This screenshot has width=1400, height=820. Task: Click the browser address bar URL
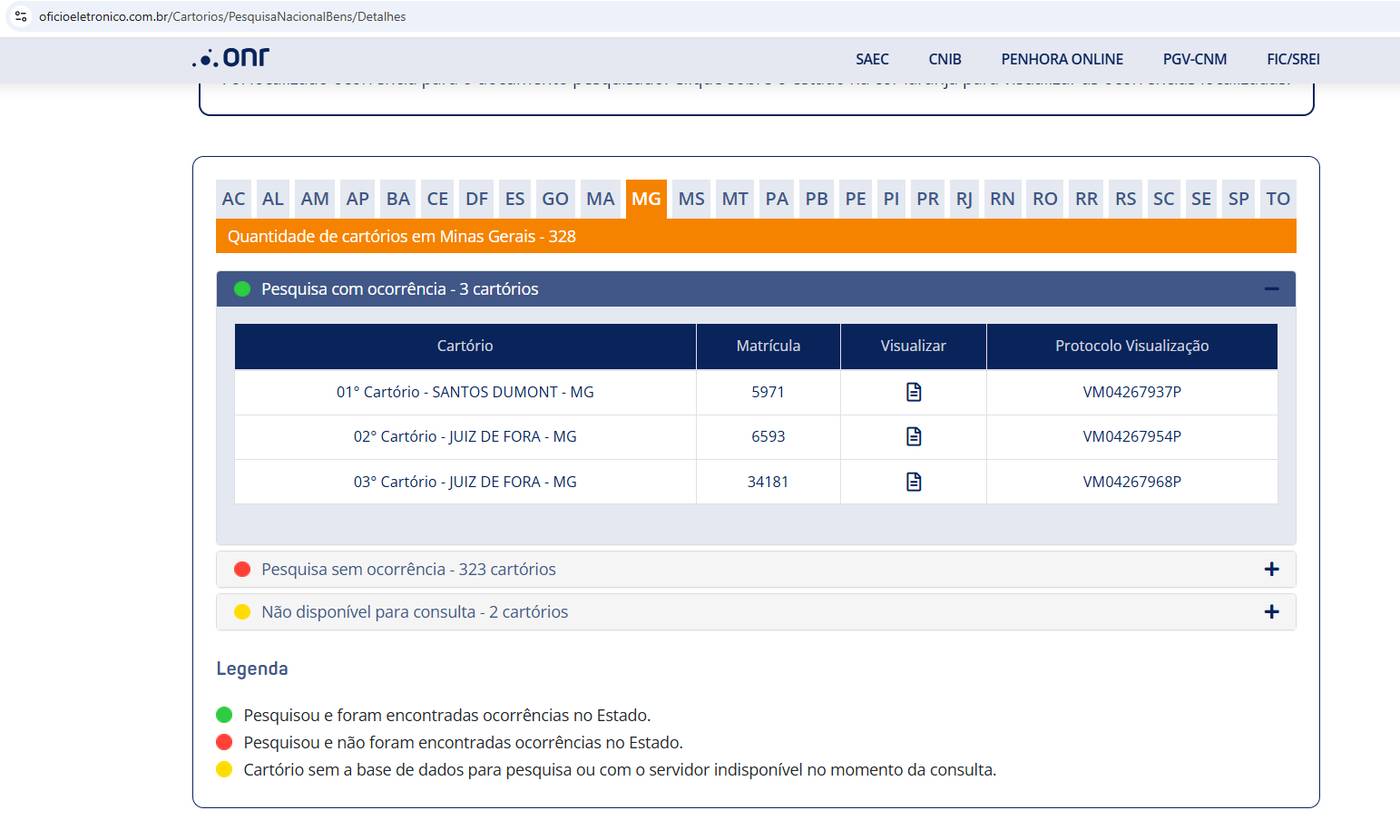point(222,17)
